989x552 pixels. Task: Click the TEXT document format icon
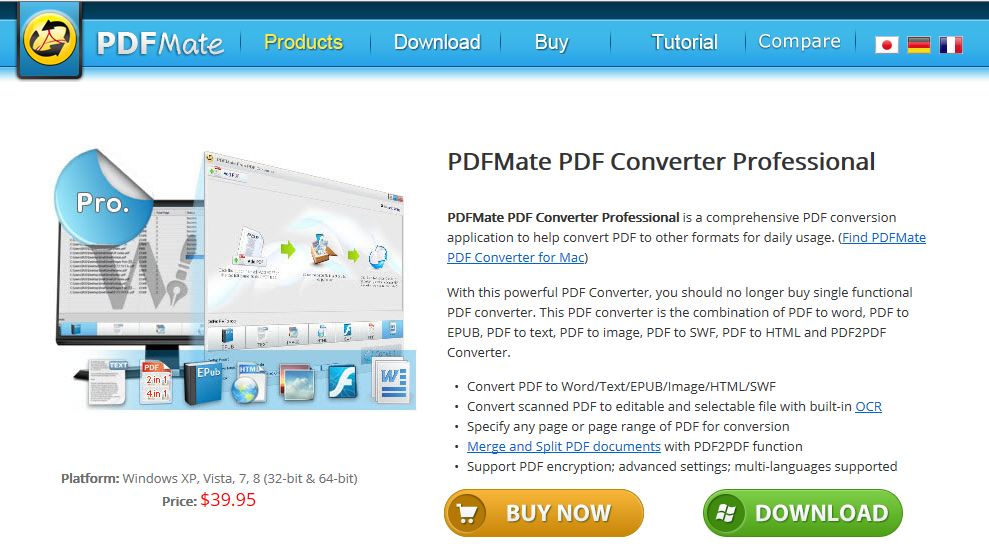pyautogui.click(x=107, y=382)
